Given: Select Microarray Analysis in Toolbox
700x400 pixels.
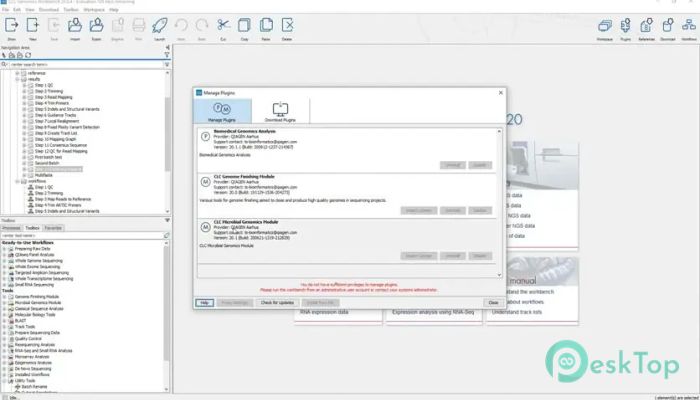Looking at the screenshot, I should [x=32, y=357].
